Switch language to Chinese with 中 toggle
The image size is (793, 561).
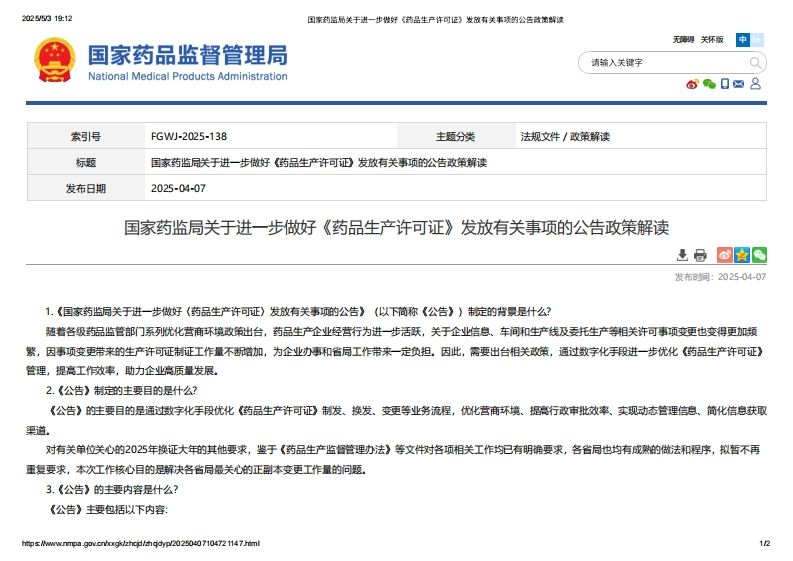[743, 40]
